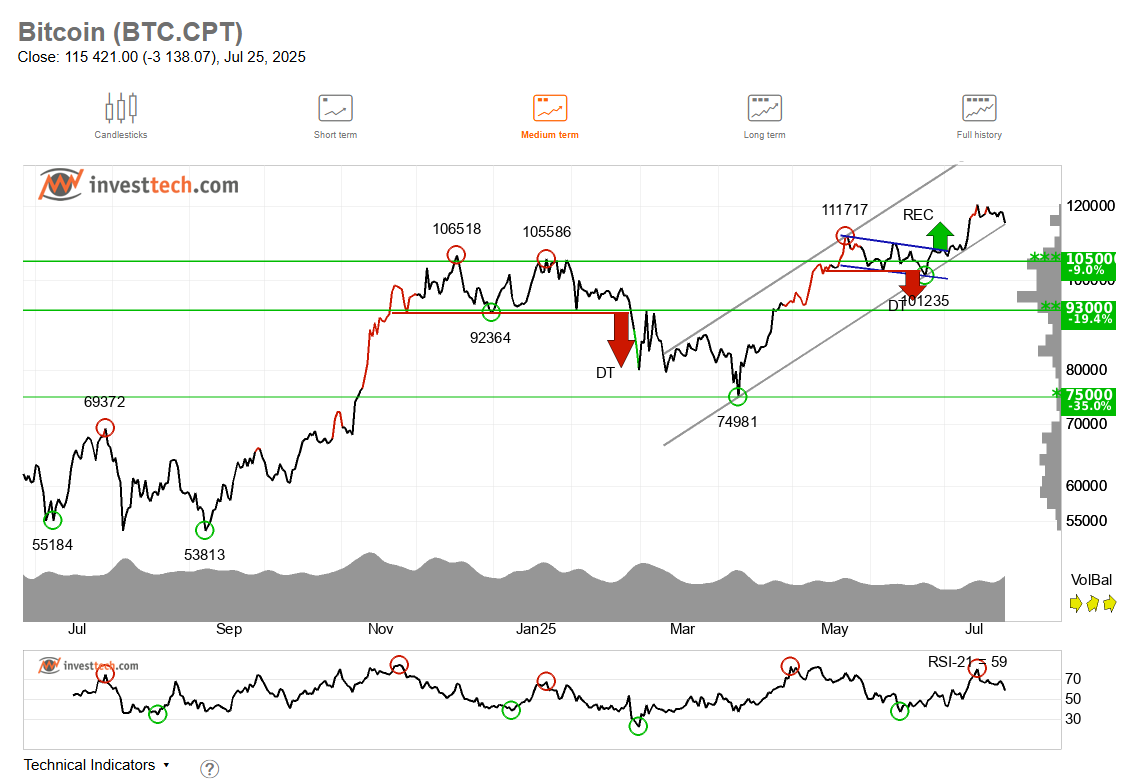Click the Jan25 date axis label
The width and height of the screenshot is (1143, 783).
coord(536,629)
